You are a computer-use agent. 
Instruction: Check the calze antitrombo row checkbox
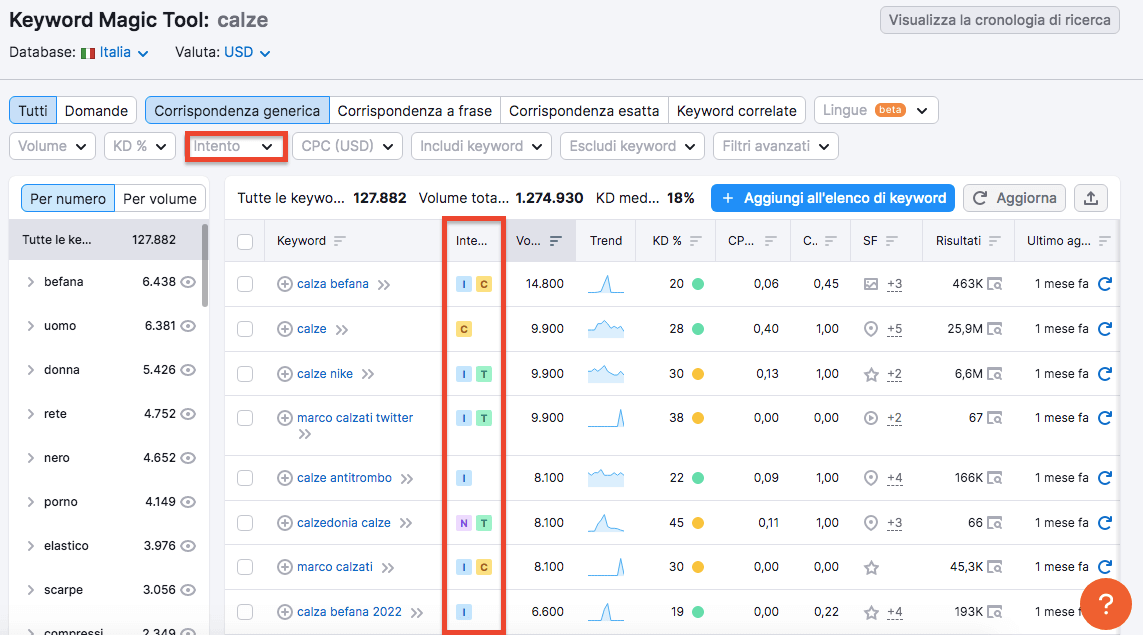pos(245,478)
